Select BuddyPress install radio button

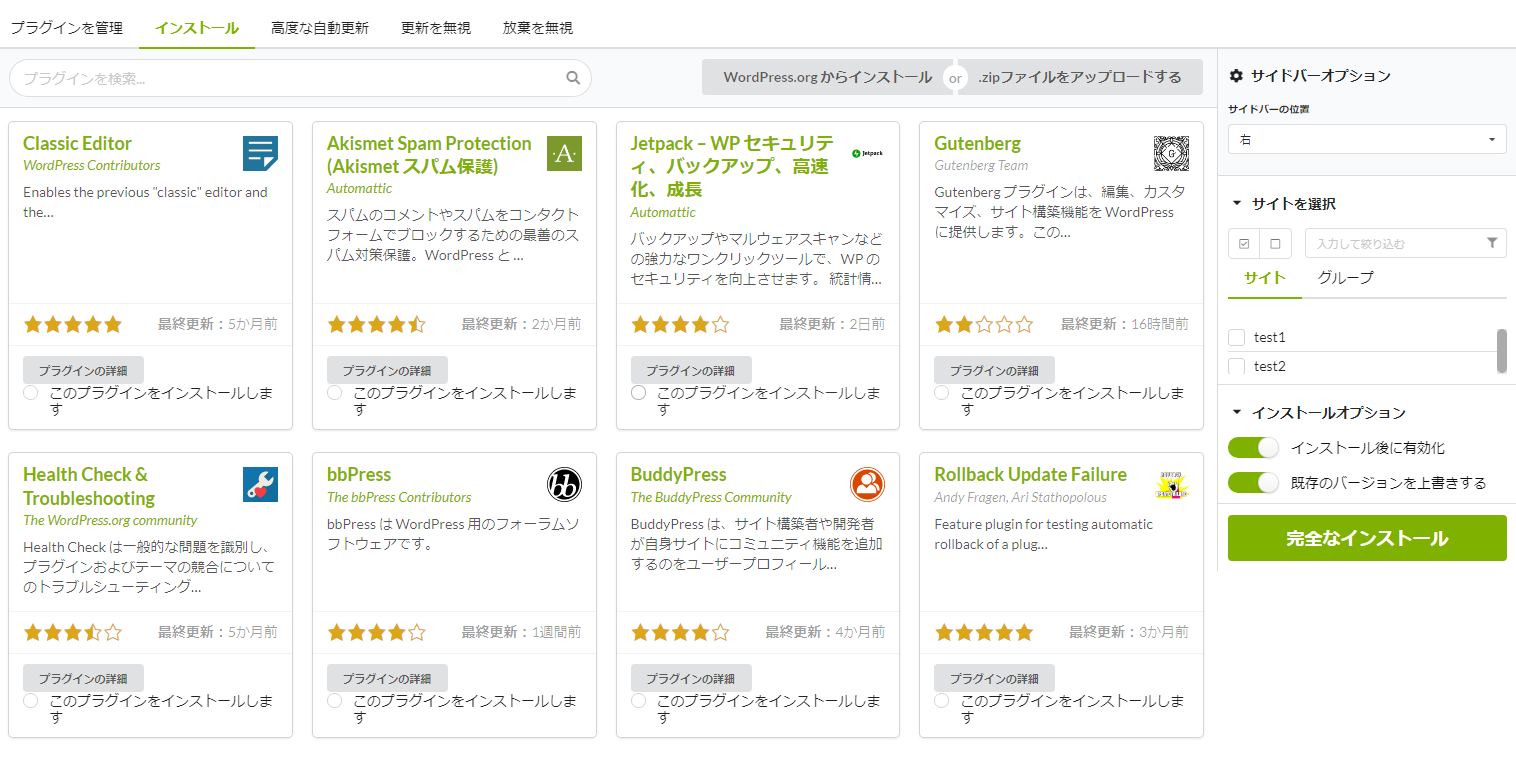[638, 700]
